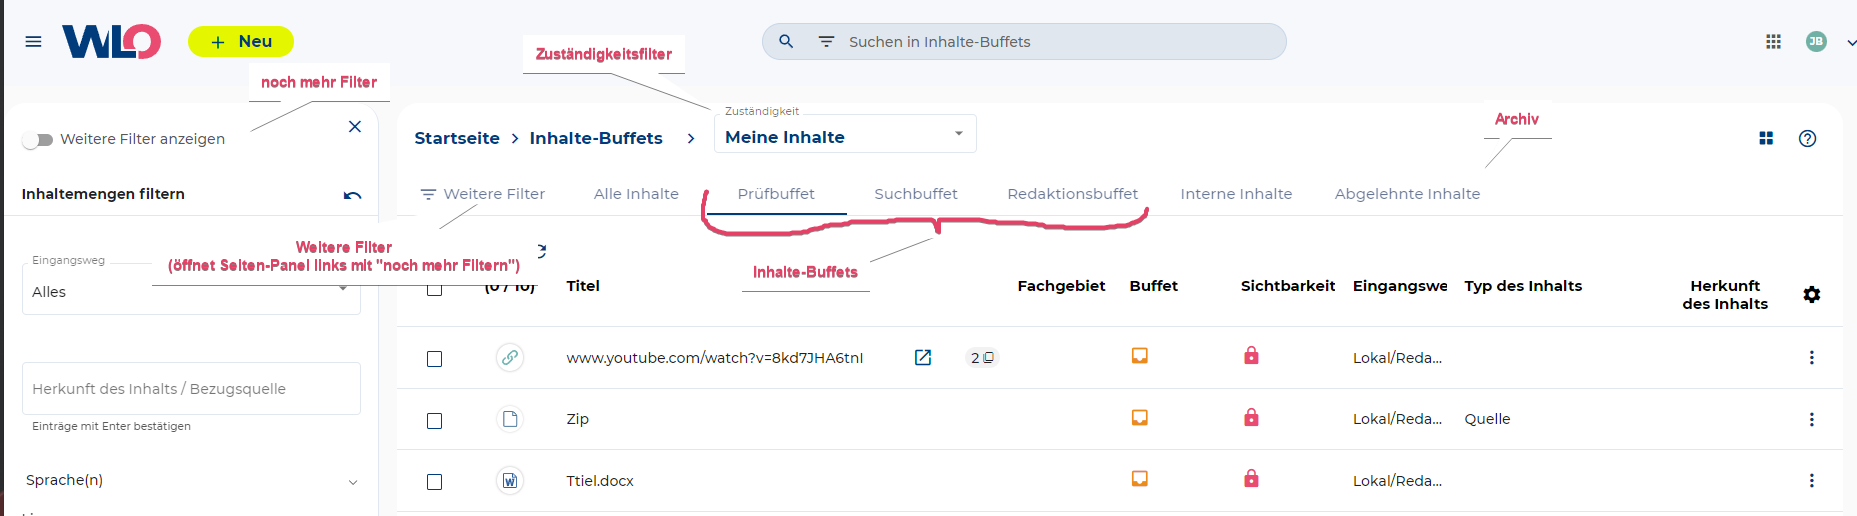Open the help question mark icon

pos(1807,139)
